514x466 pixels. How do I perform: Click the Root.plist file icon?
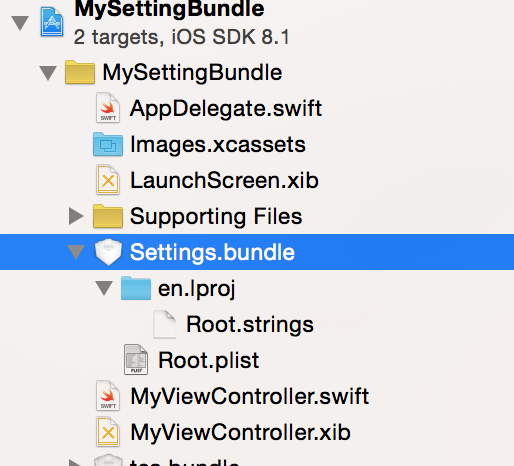coord(136,360)
